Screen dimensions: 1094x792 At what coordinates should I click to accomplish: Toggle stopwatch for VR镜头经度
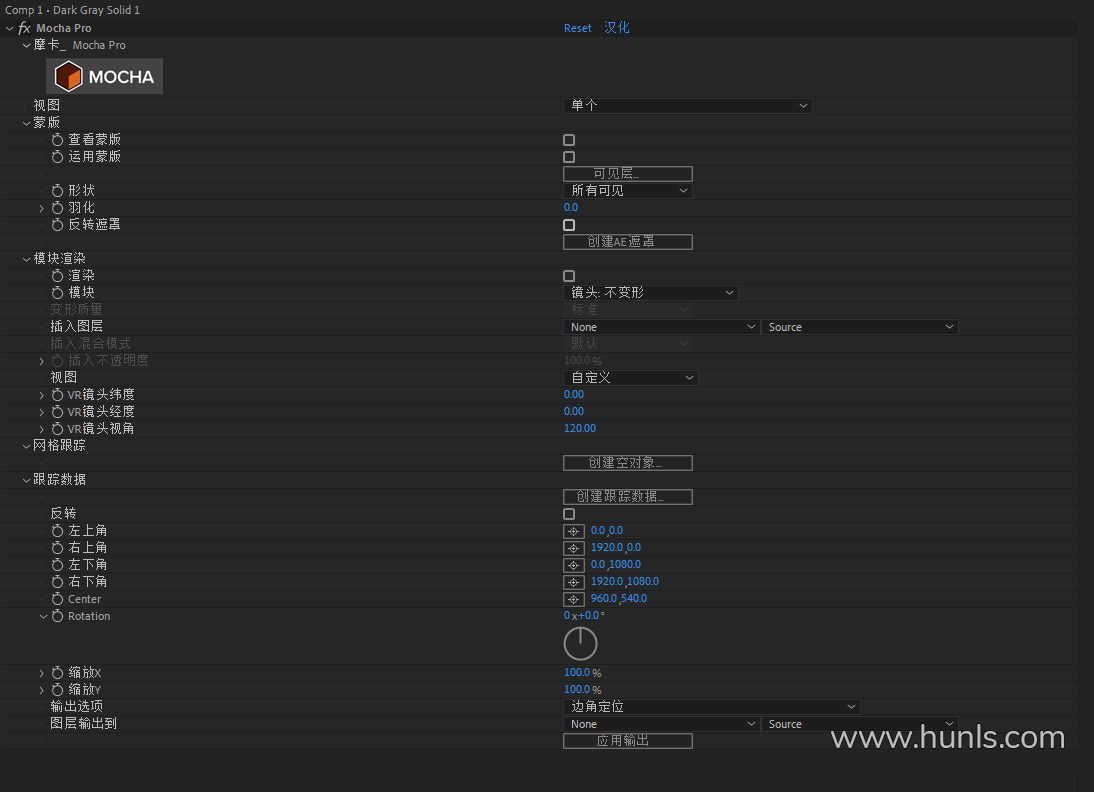click(57, 412)
